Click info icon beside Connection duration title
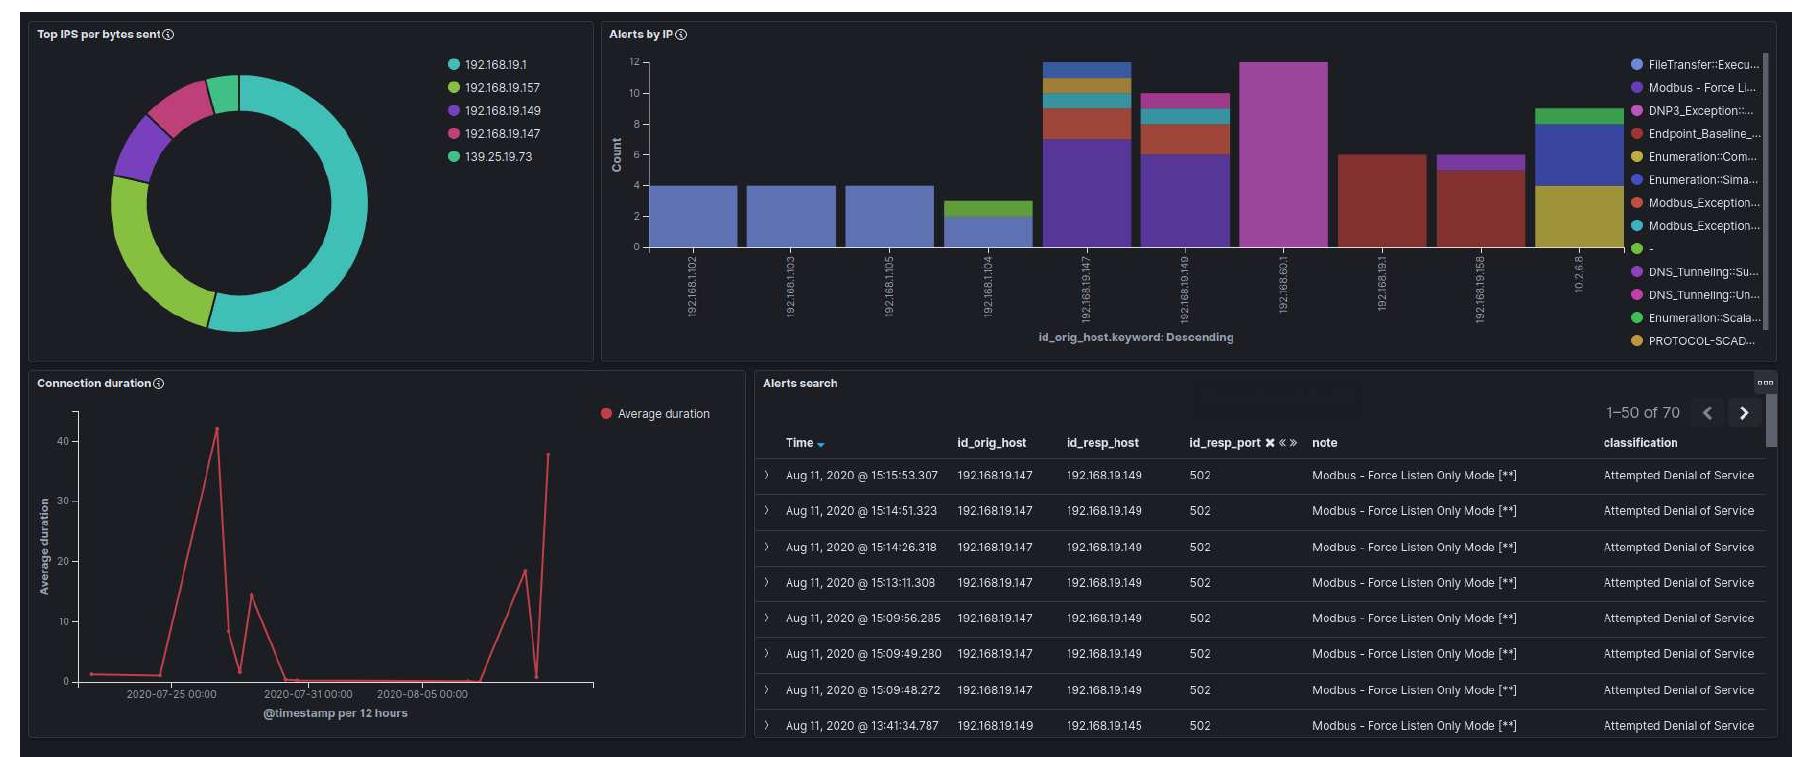This screenshot has height=757, width=1795. 159,383
